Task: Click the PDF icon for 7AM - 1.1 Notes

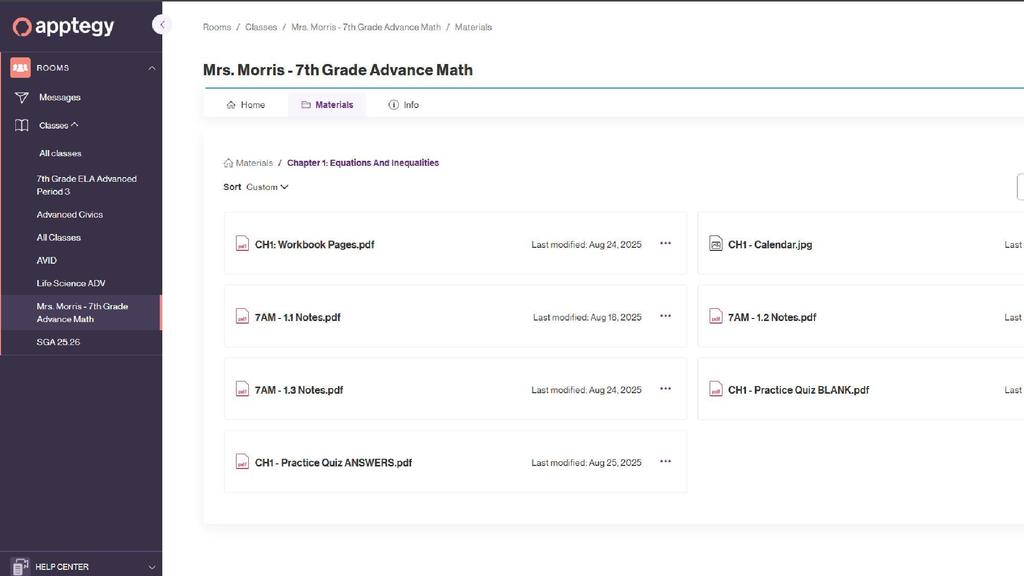Action: pos(242,316)
